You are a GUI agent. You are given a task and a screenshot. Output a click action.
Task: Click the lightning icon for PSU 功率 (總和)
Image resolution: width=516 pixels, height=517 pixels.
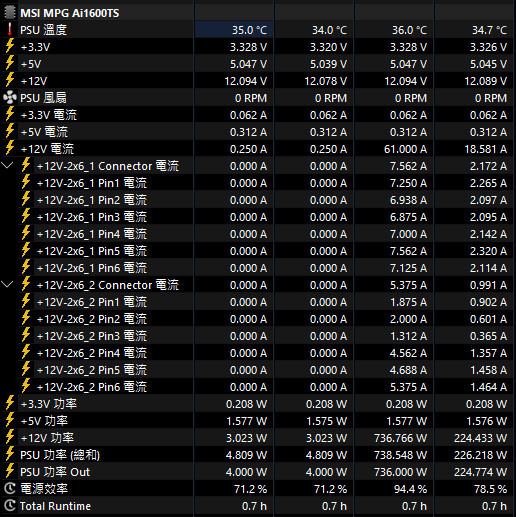click(x=10, y=454)
